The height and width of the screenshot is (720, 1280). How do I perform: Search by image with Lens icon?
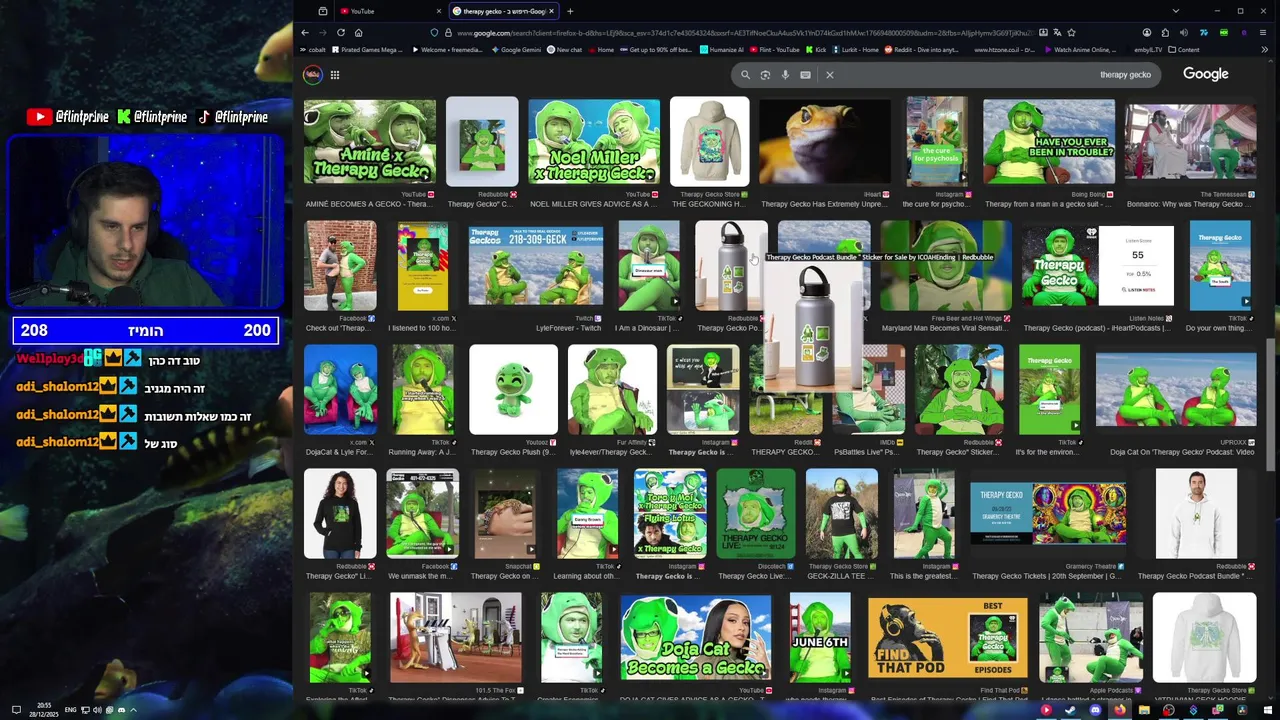coord(765,74)
